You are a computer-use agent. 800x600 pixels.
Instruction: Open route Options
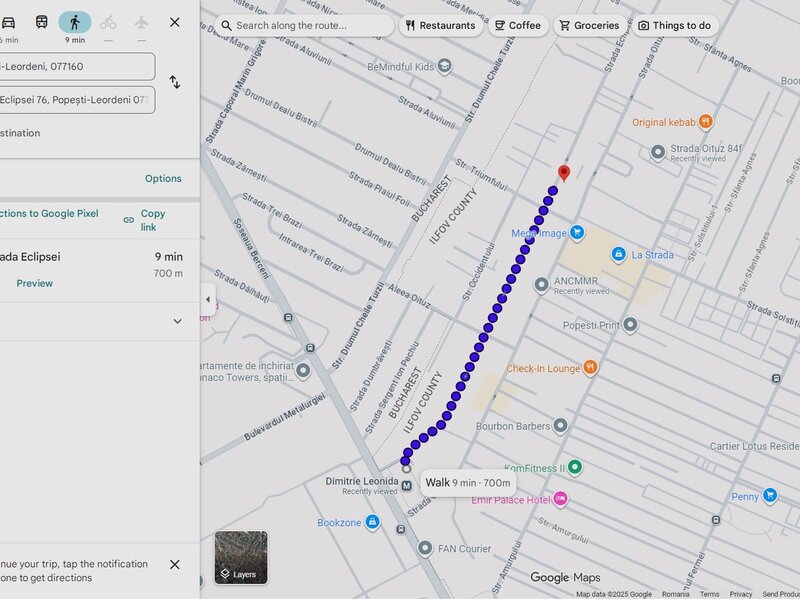click(163, 179)
